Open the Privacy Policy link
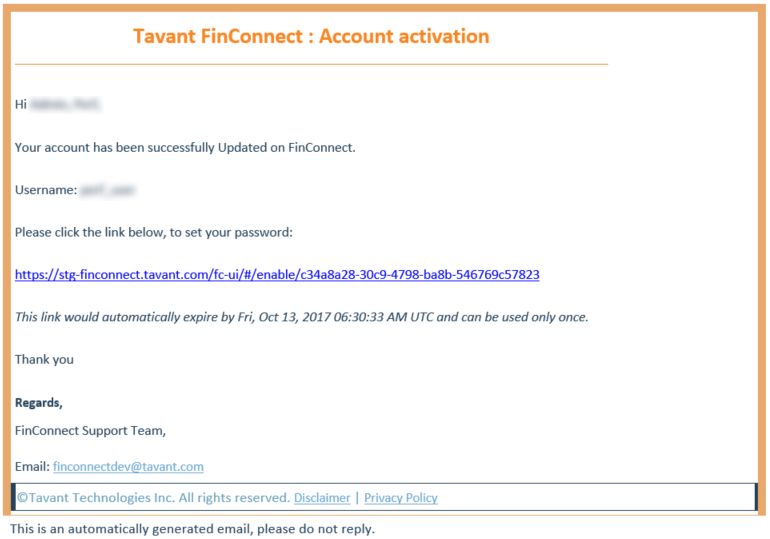Screen dimensions: 770x539 tap(401, 498)
